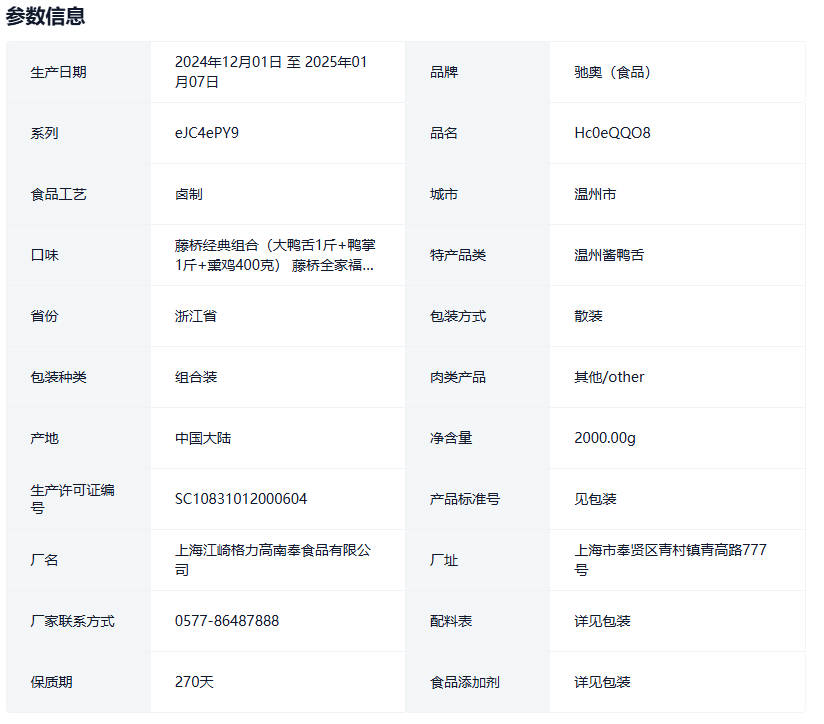Select the 温州酱鸭舌 specialty category value

pyautogui.click(x=609, y=255)
